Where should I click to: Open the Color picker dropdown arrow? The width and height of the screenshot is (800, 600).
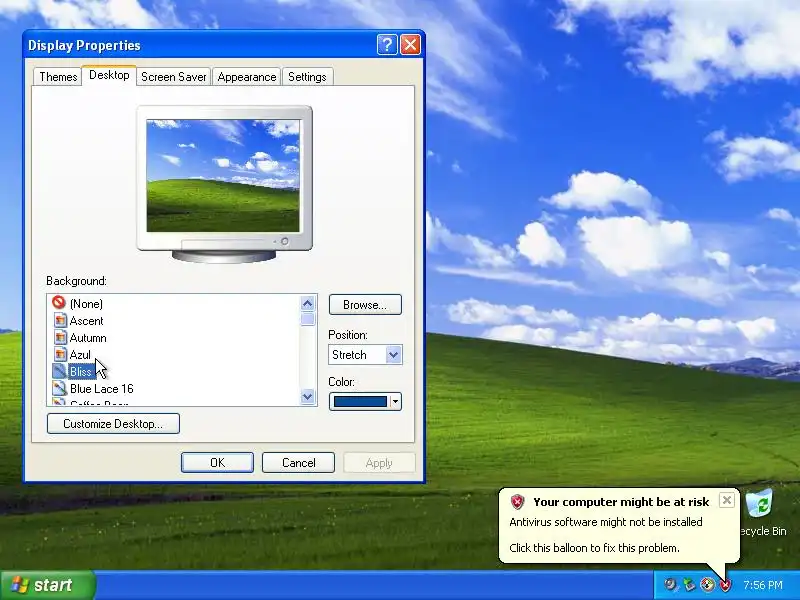point(395,402)
